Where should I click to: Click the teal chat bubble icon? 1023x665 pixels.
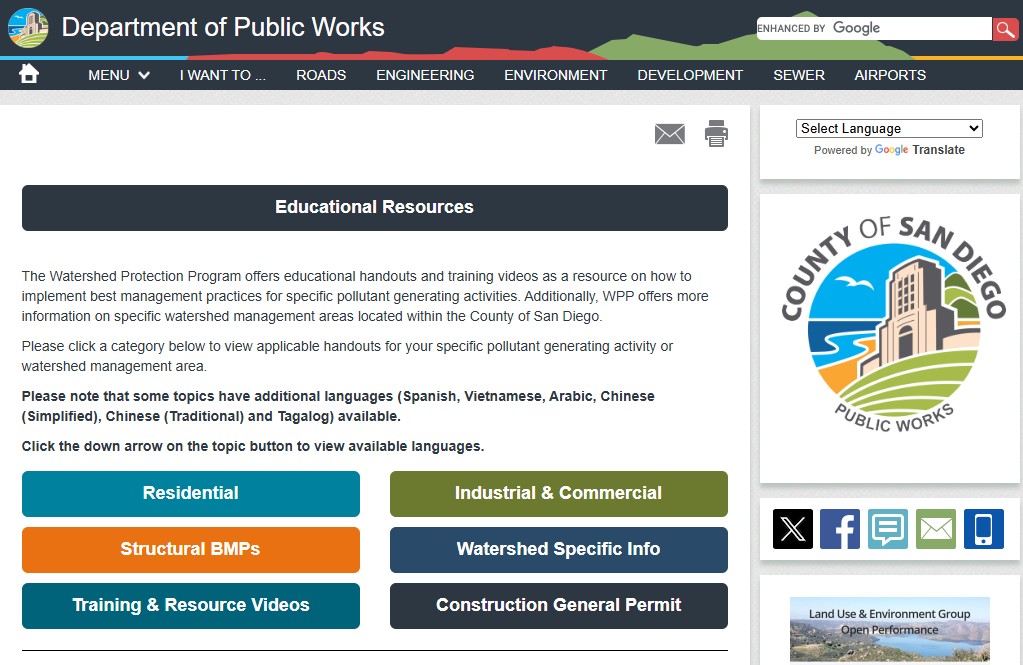pyautogui.click(x=888, y=529)
